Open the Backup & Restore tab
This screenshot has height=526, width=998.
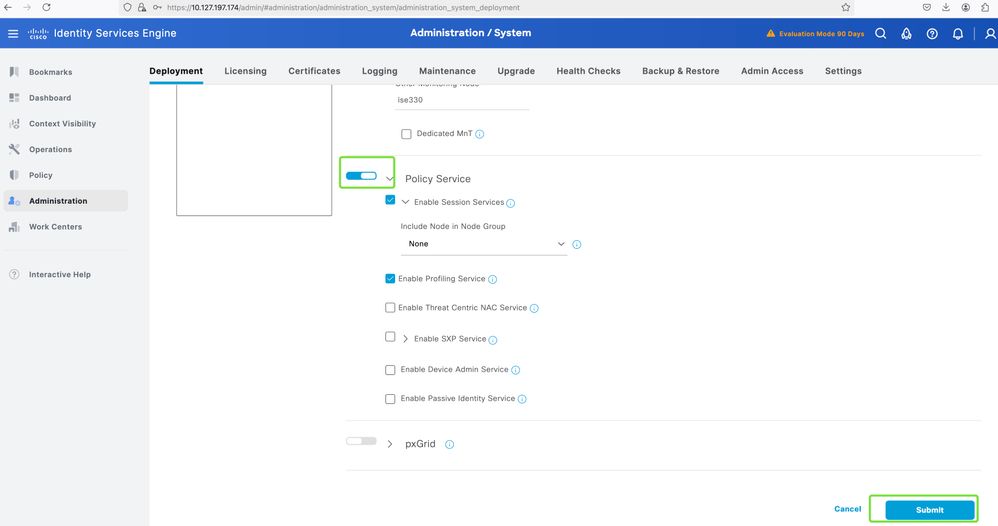point(680,71)
